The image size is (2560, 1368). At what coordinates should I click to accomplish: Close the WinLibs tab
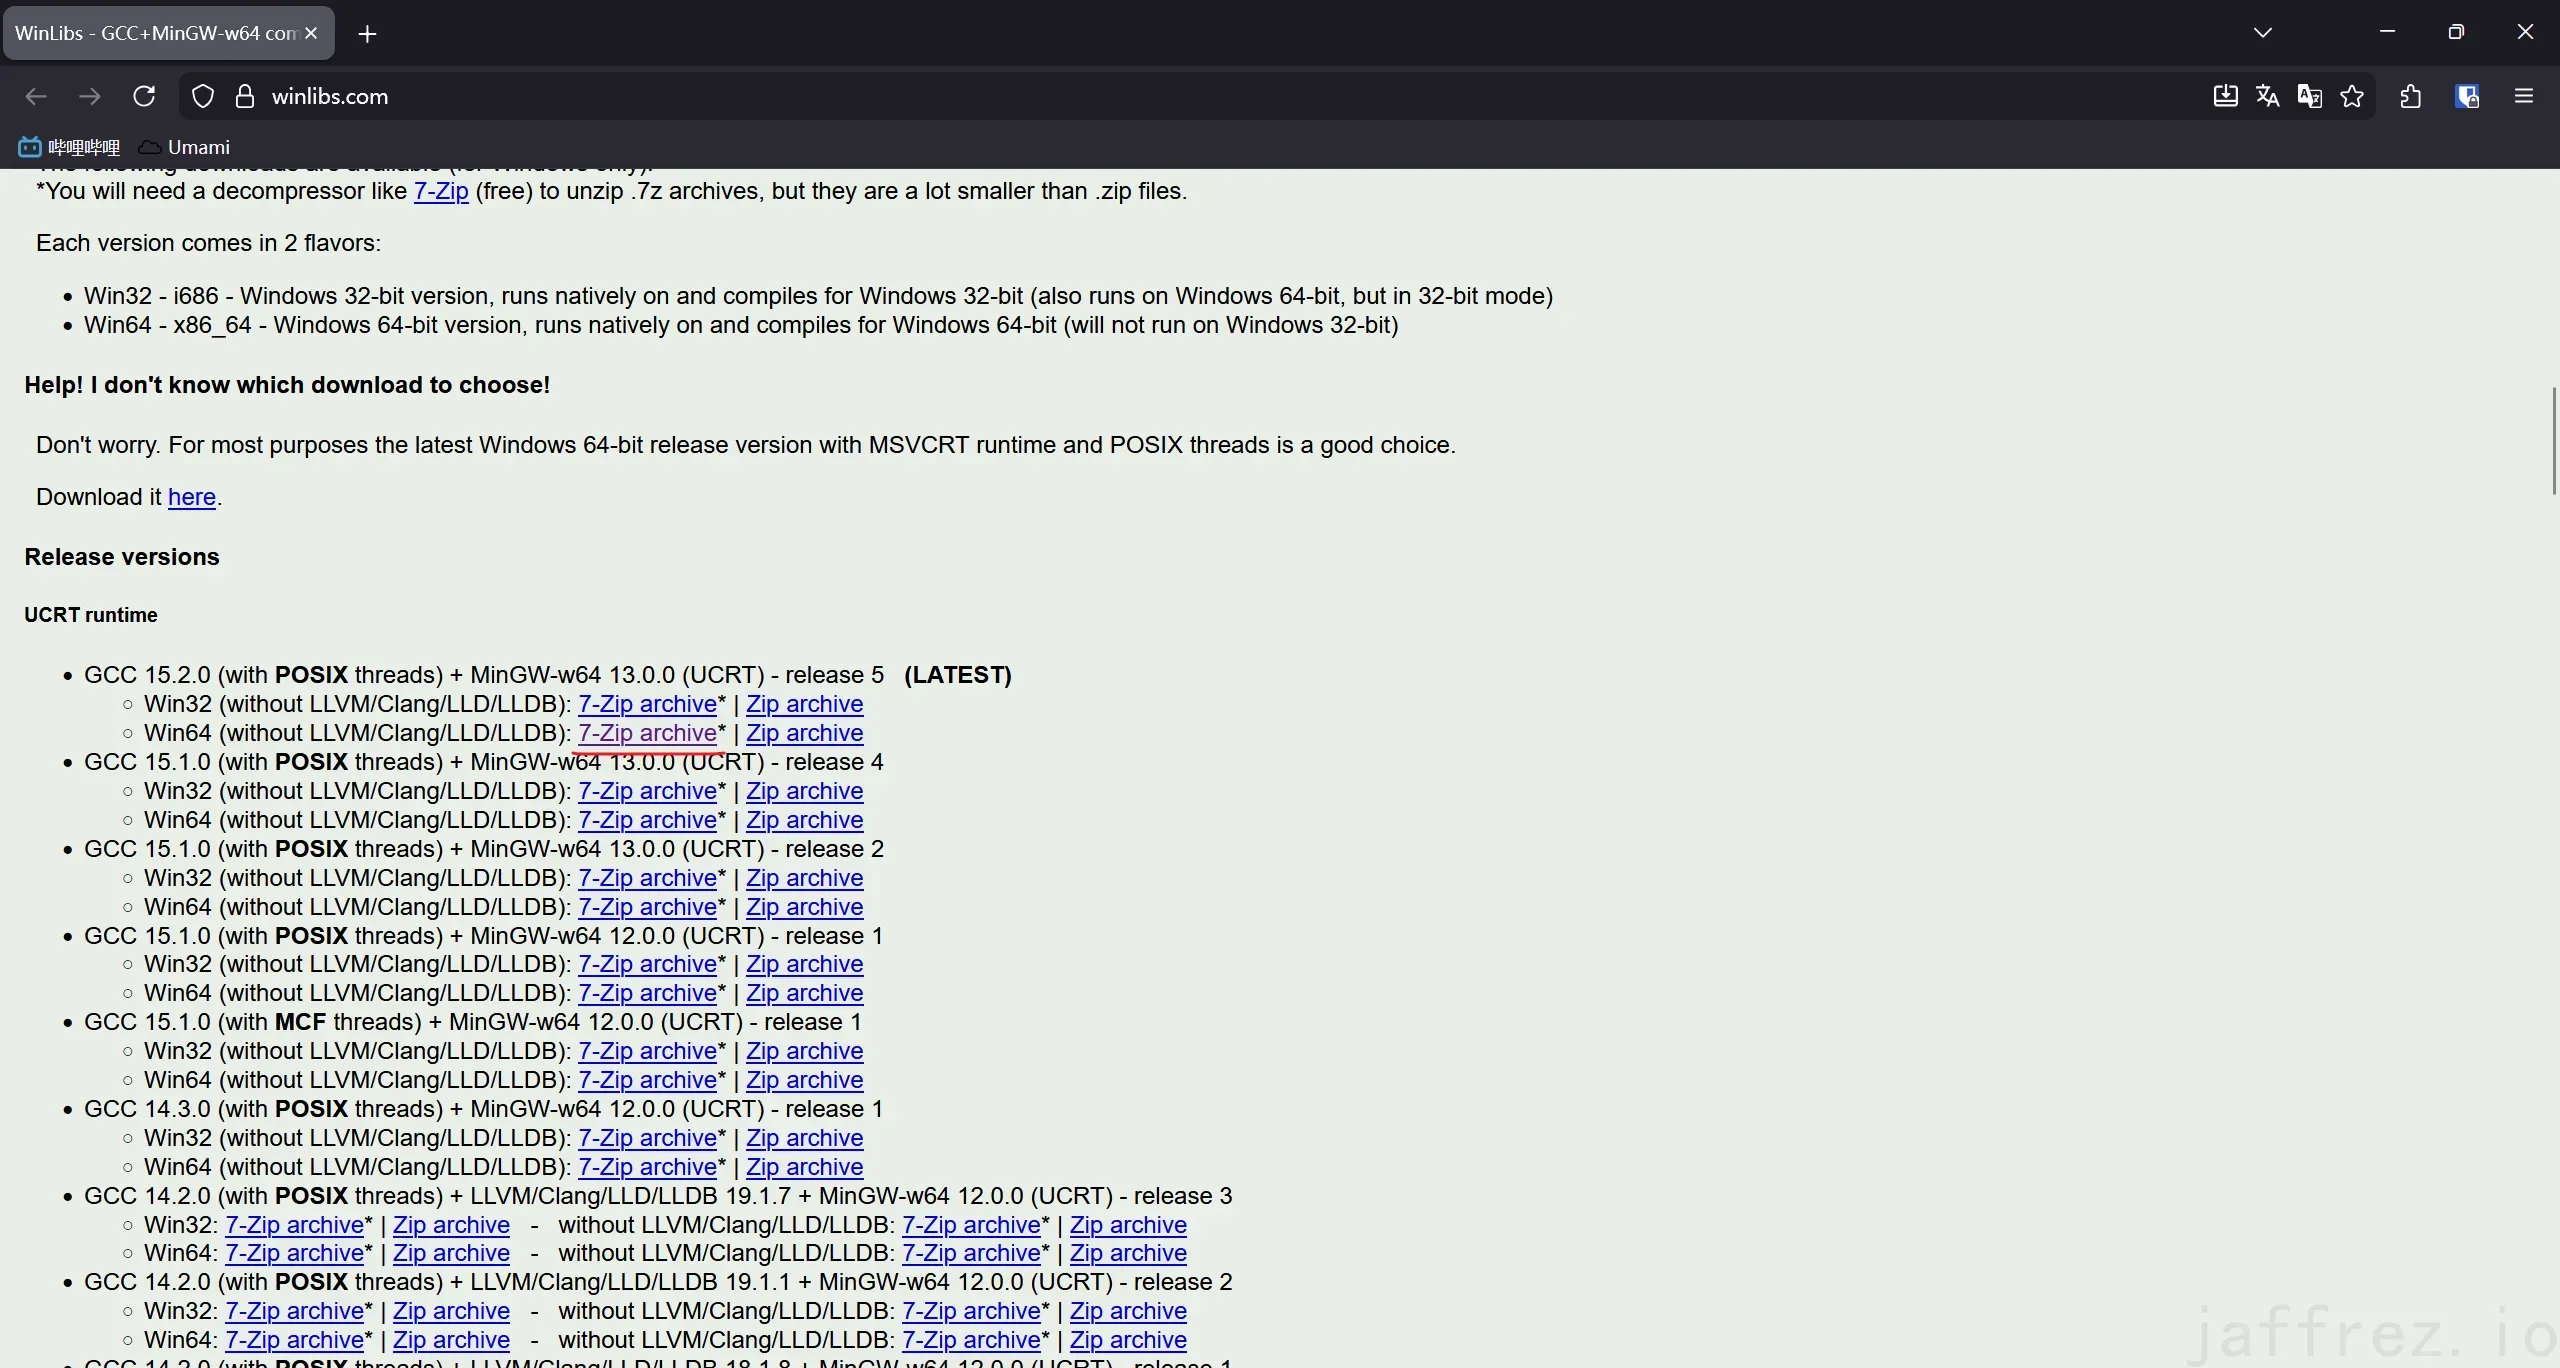coord(311,33)
